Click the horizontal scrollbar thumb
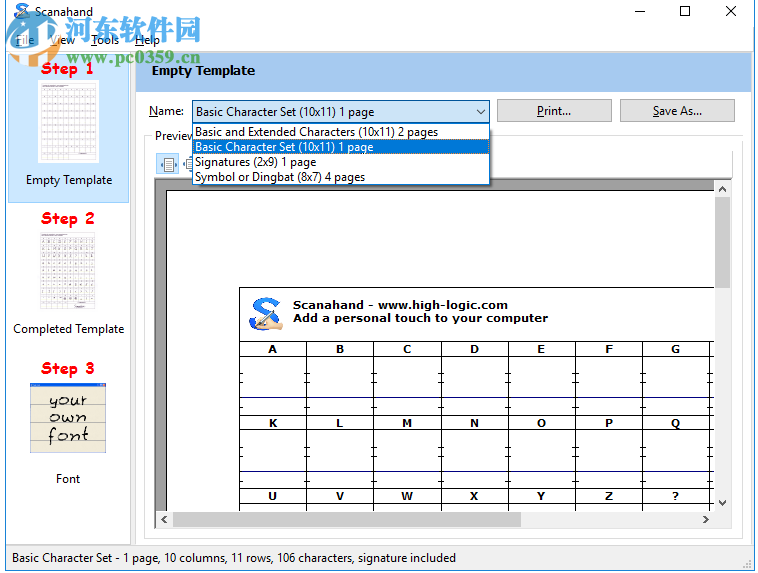Screen dimensions: 758x573 (x=347, y=519)
